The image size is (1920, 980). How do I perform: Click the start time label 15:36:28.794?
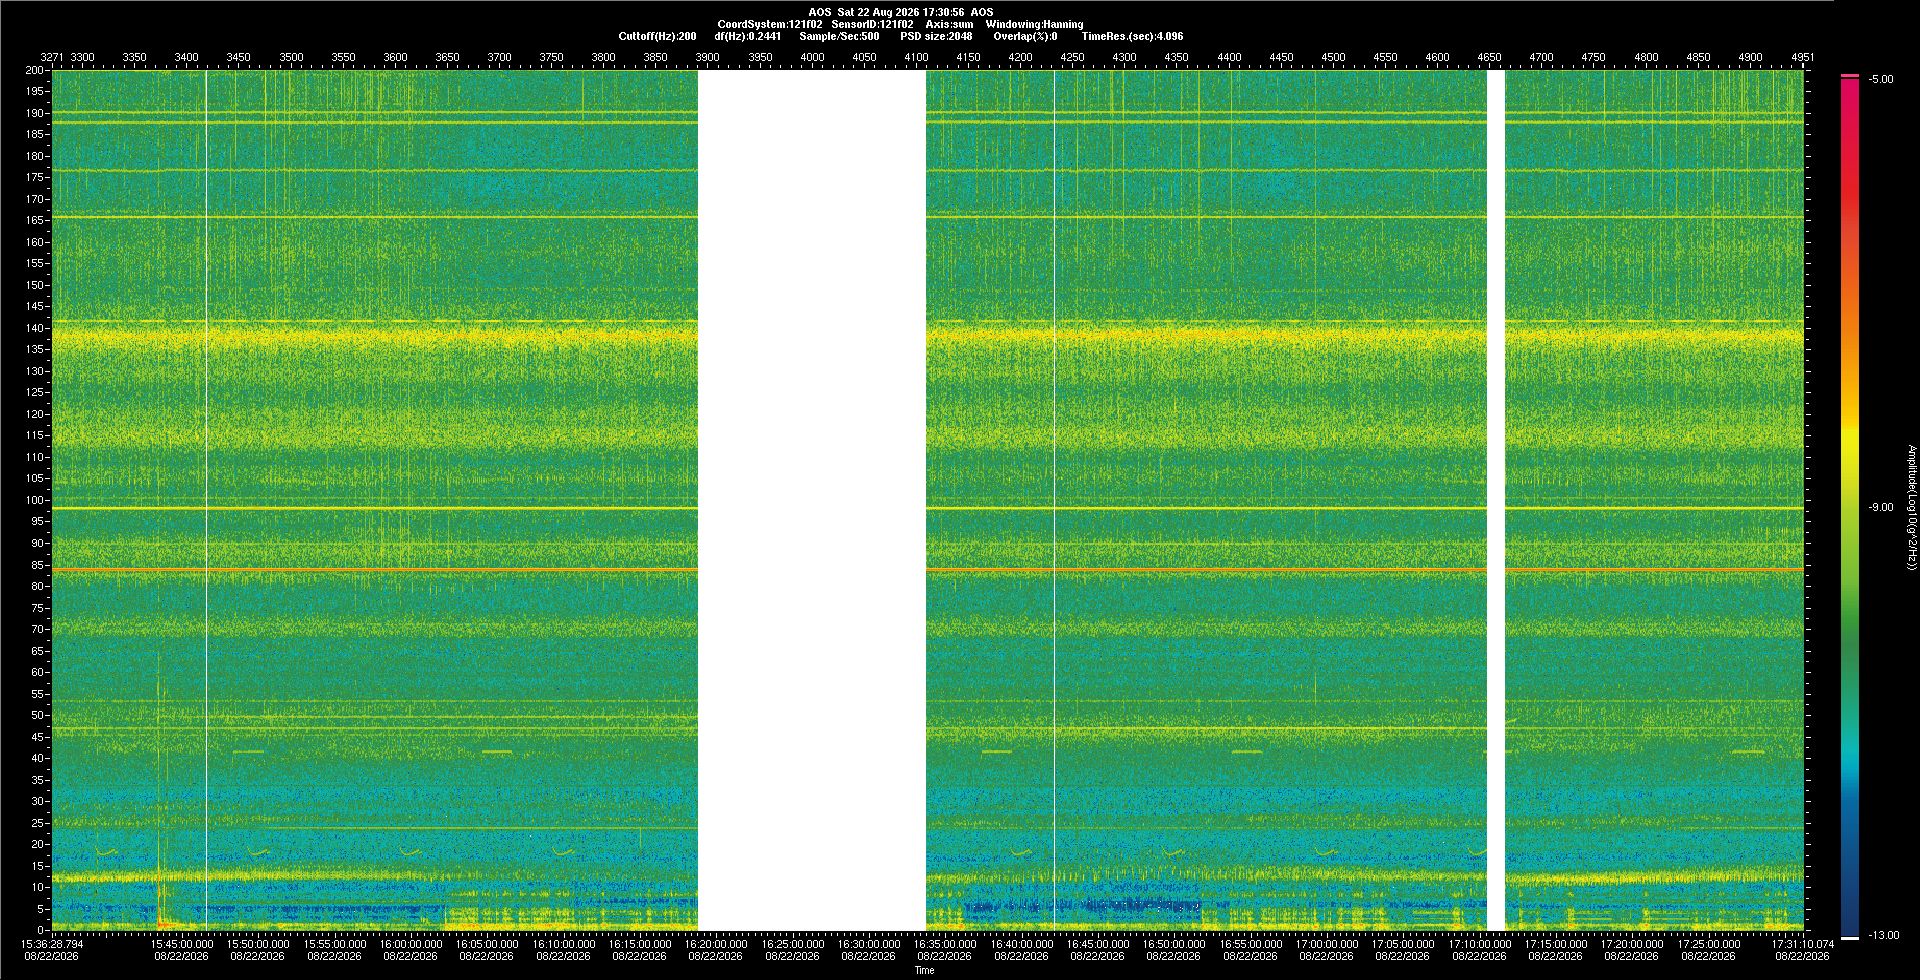pos(53,943)
